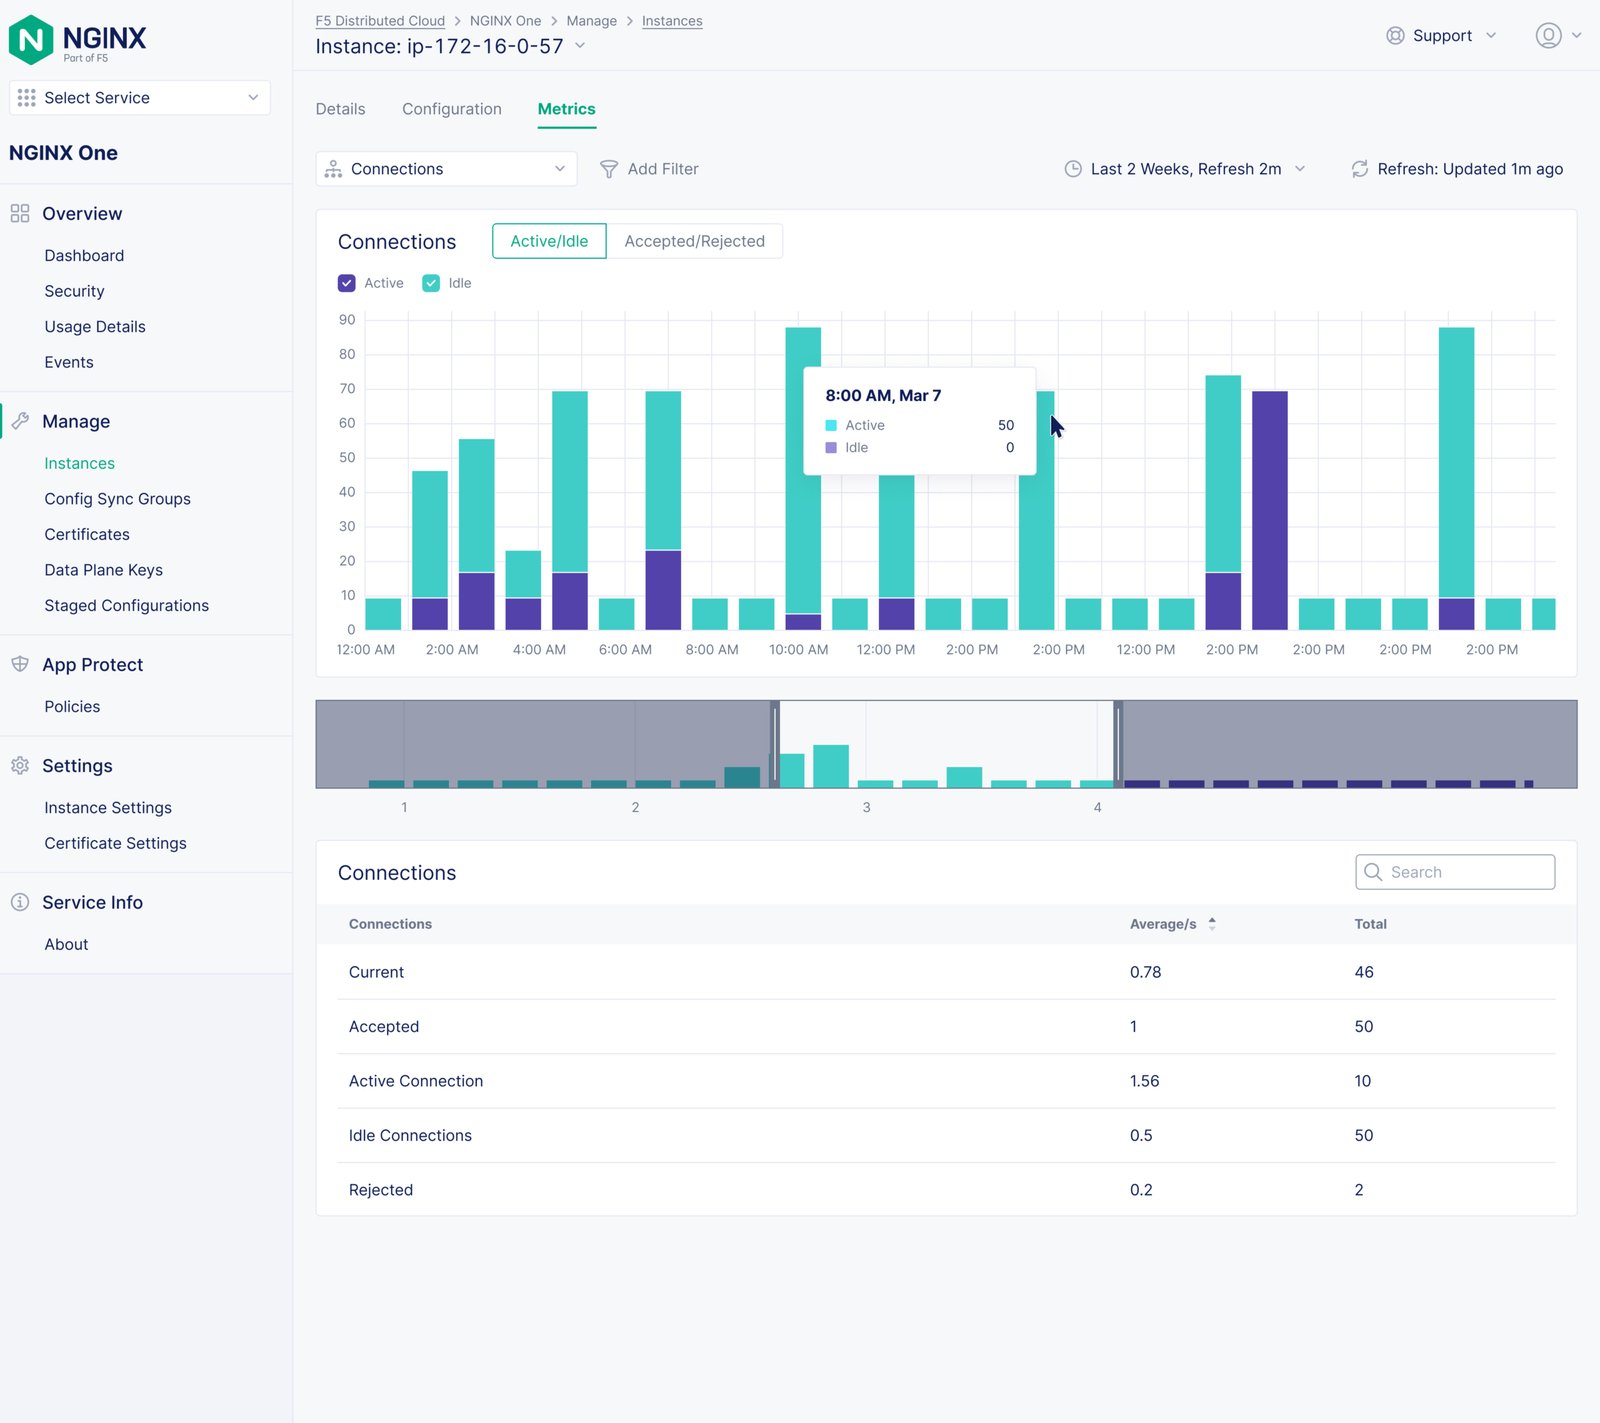Click the Add Filter funnel icon
Screen dimensions: 1600x1423
608,169
